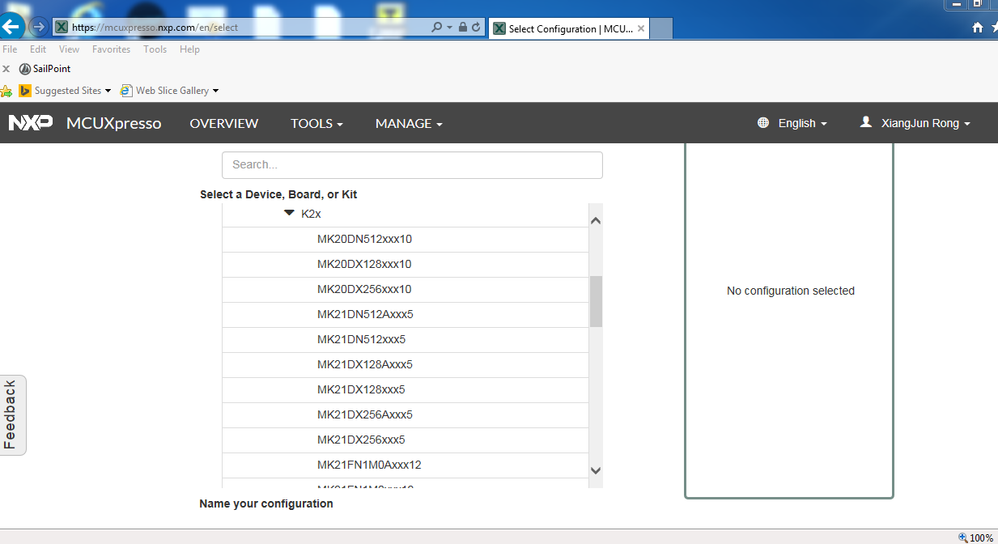Open a new blank browser tab

coord(661,29)
